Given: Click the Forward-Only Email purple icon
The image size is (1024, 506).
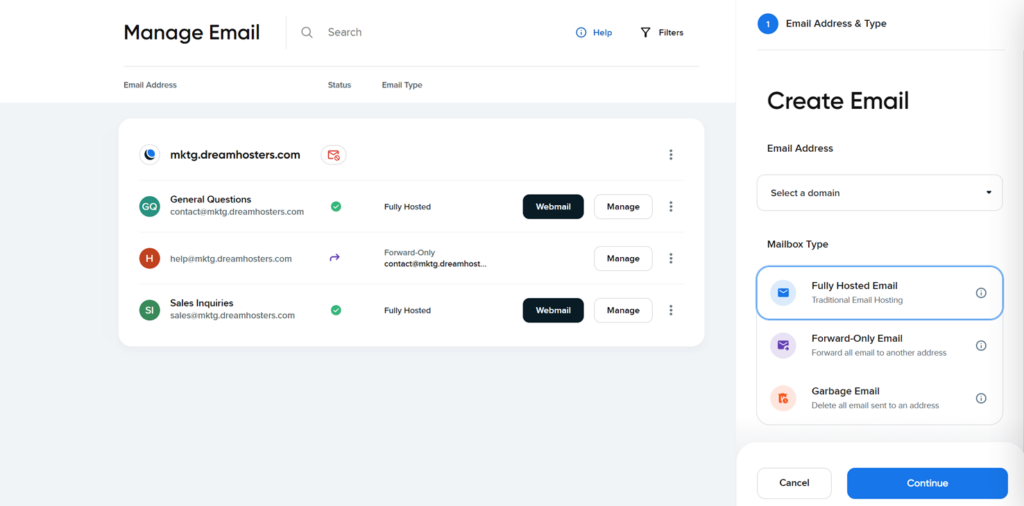Looking at the screenshot, I should click(783, 345).
